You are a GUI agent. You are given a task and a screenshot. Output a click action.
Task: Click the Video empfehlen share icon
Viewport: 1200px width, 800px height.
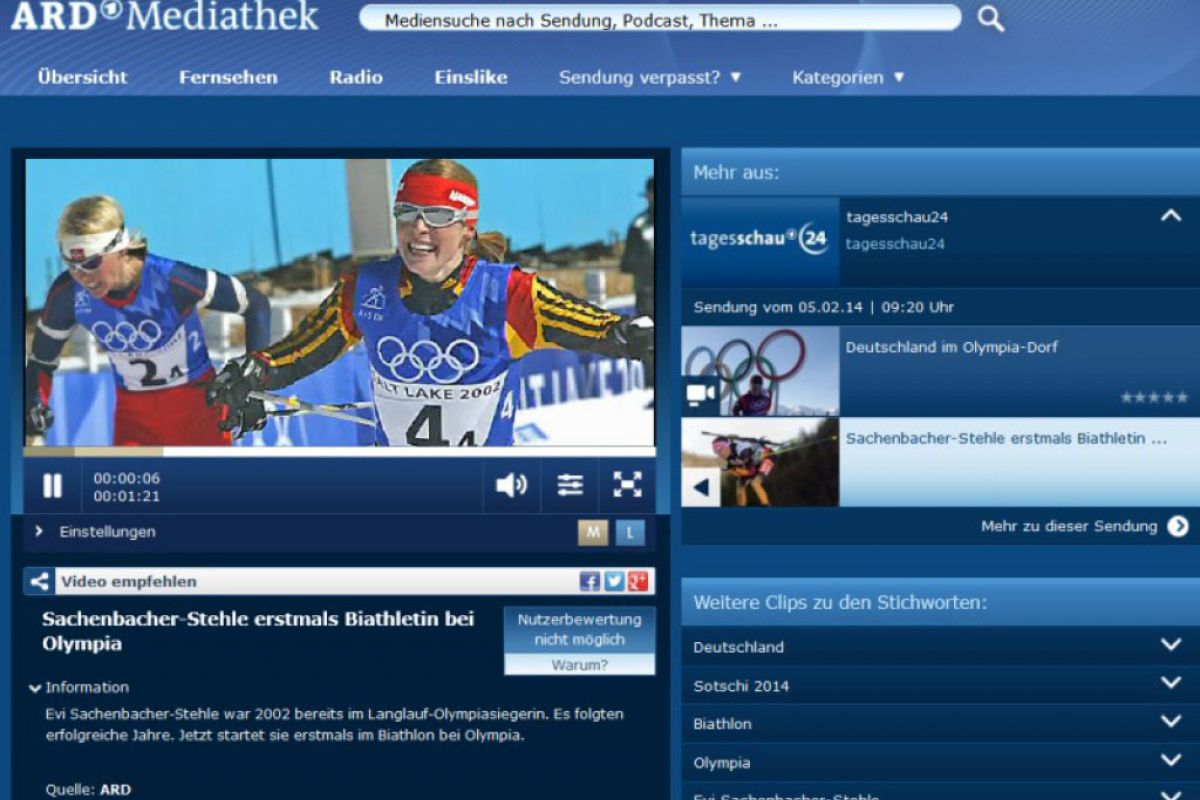[39, 582]
